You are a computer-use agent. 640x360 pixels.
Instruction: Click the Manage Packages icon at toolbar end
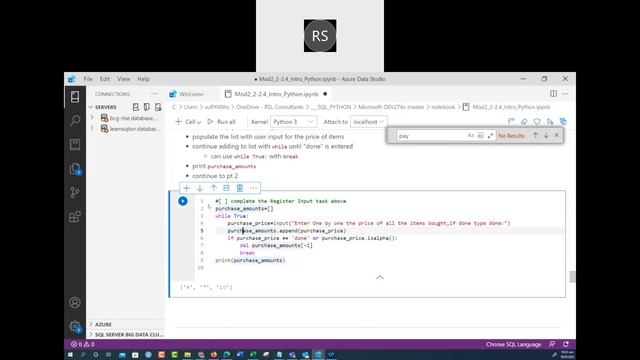tap(563, 122)
